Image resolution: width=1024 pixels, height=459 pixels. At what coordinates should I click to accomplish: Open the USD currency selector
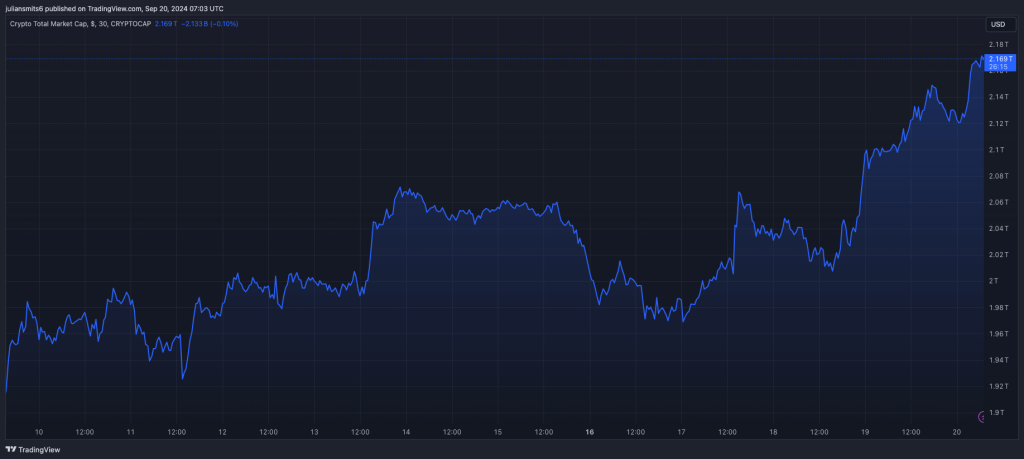point(997,24)
